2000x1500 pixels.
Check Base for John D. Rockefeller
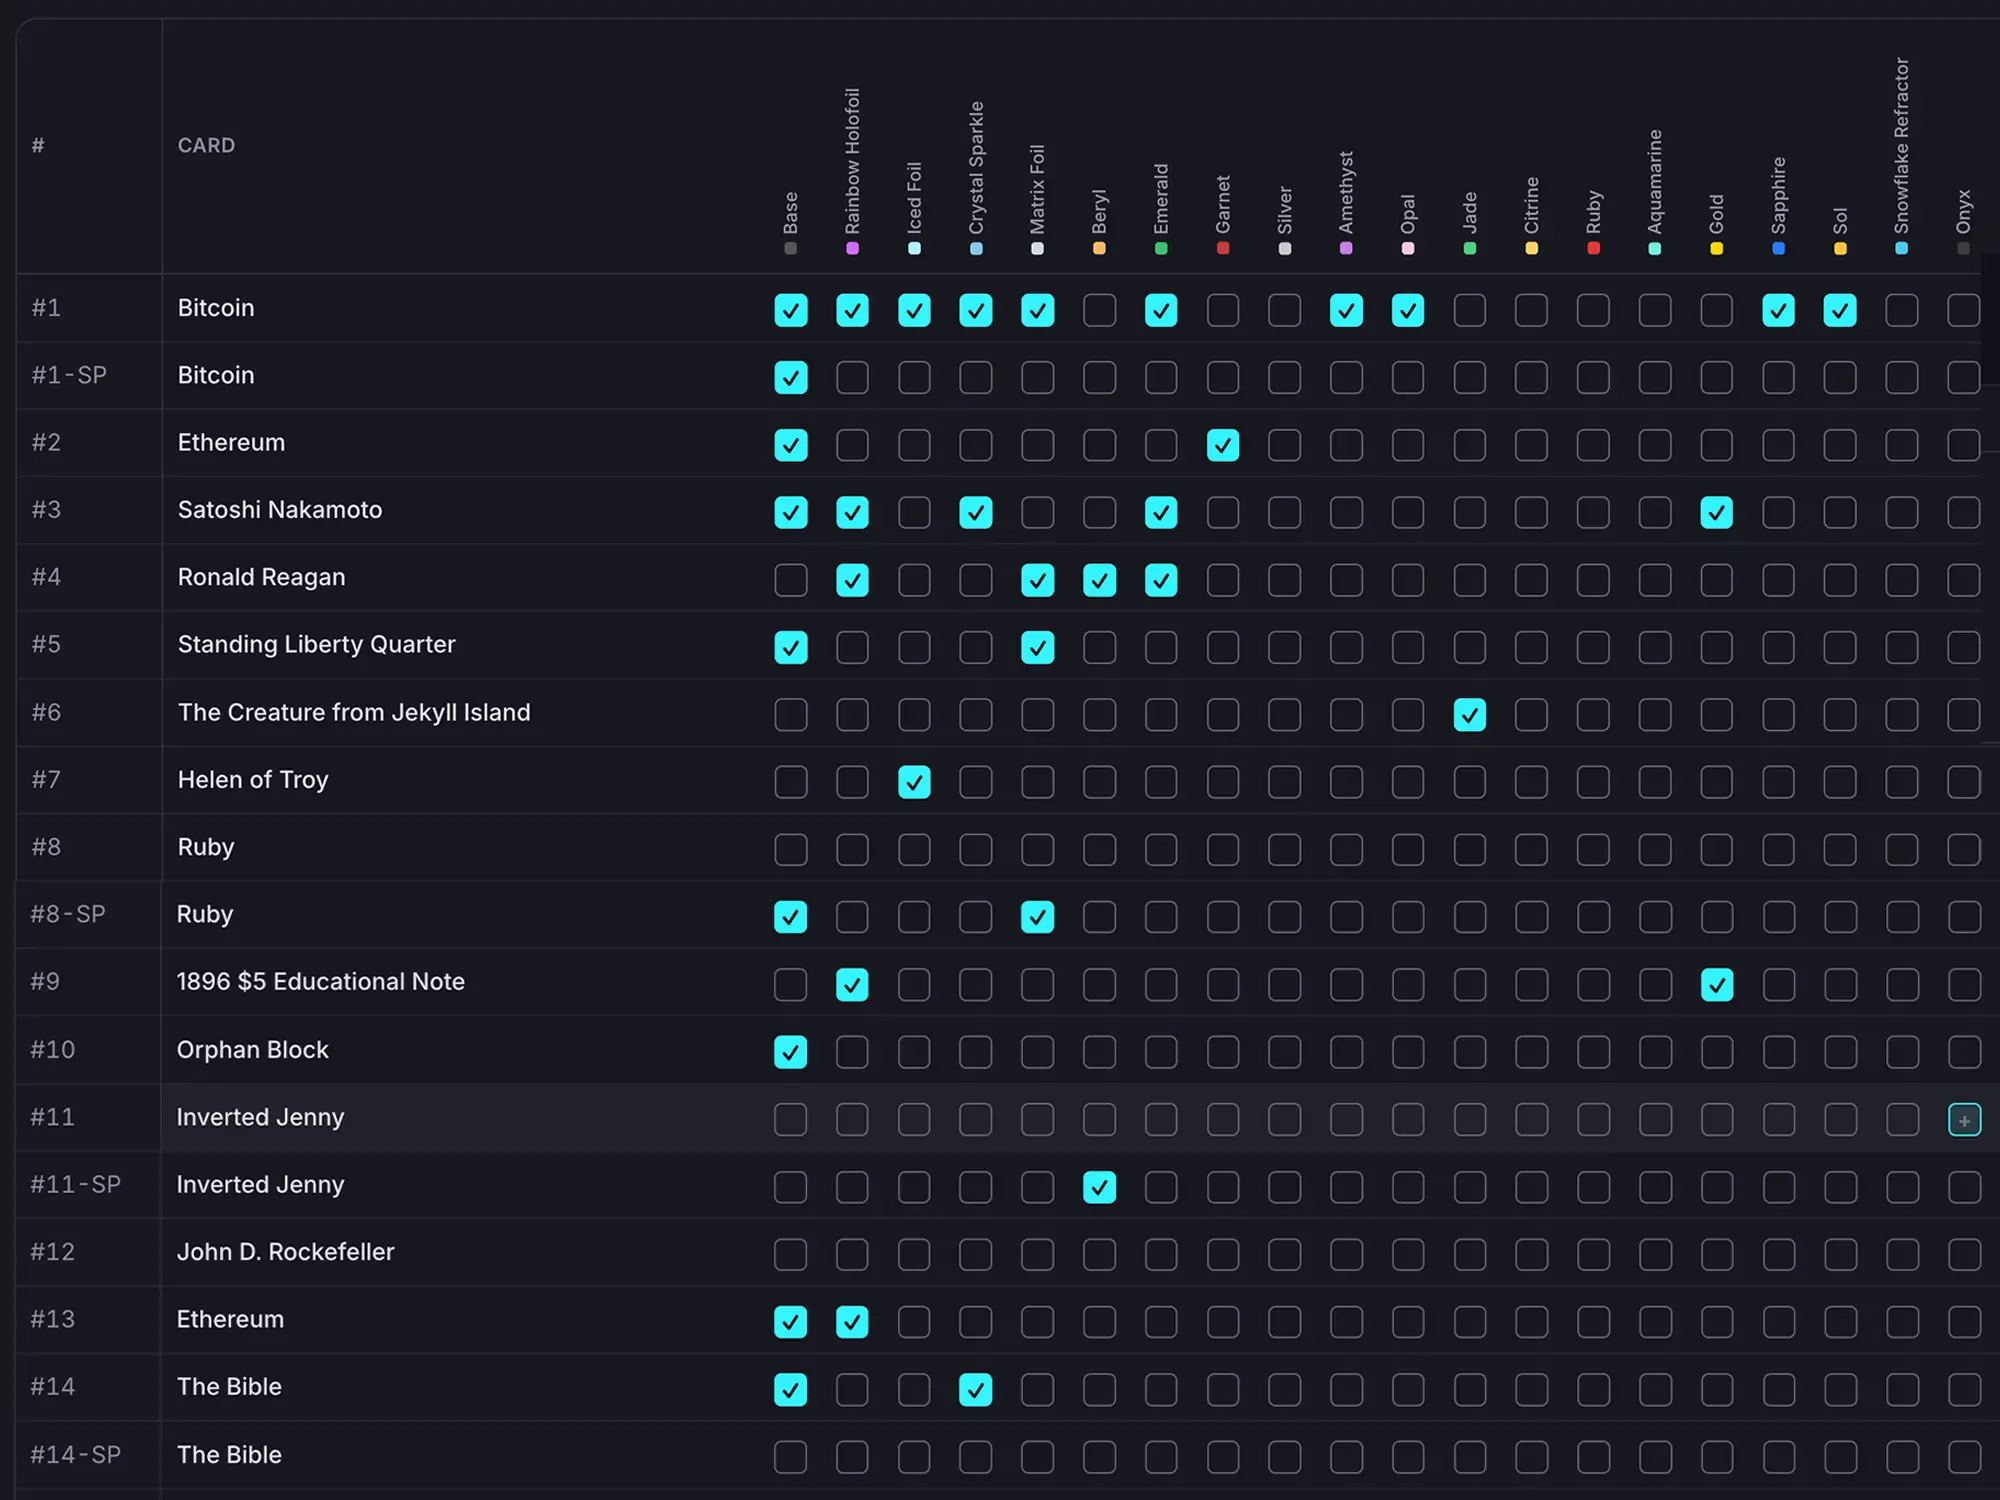tap(790, 1255)
